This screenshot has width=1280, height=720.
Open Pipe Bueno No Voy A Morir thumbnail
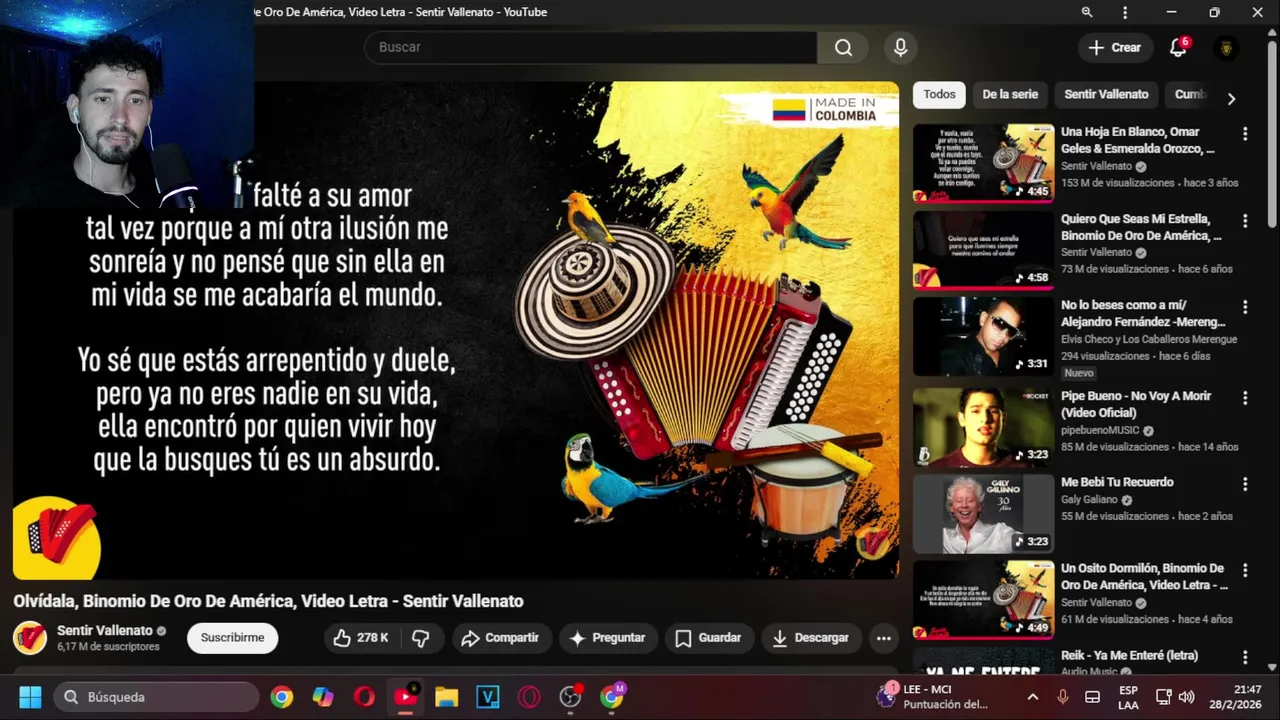(x=983, y=428)
